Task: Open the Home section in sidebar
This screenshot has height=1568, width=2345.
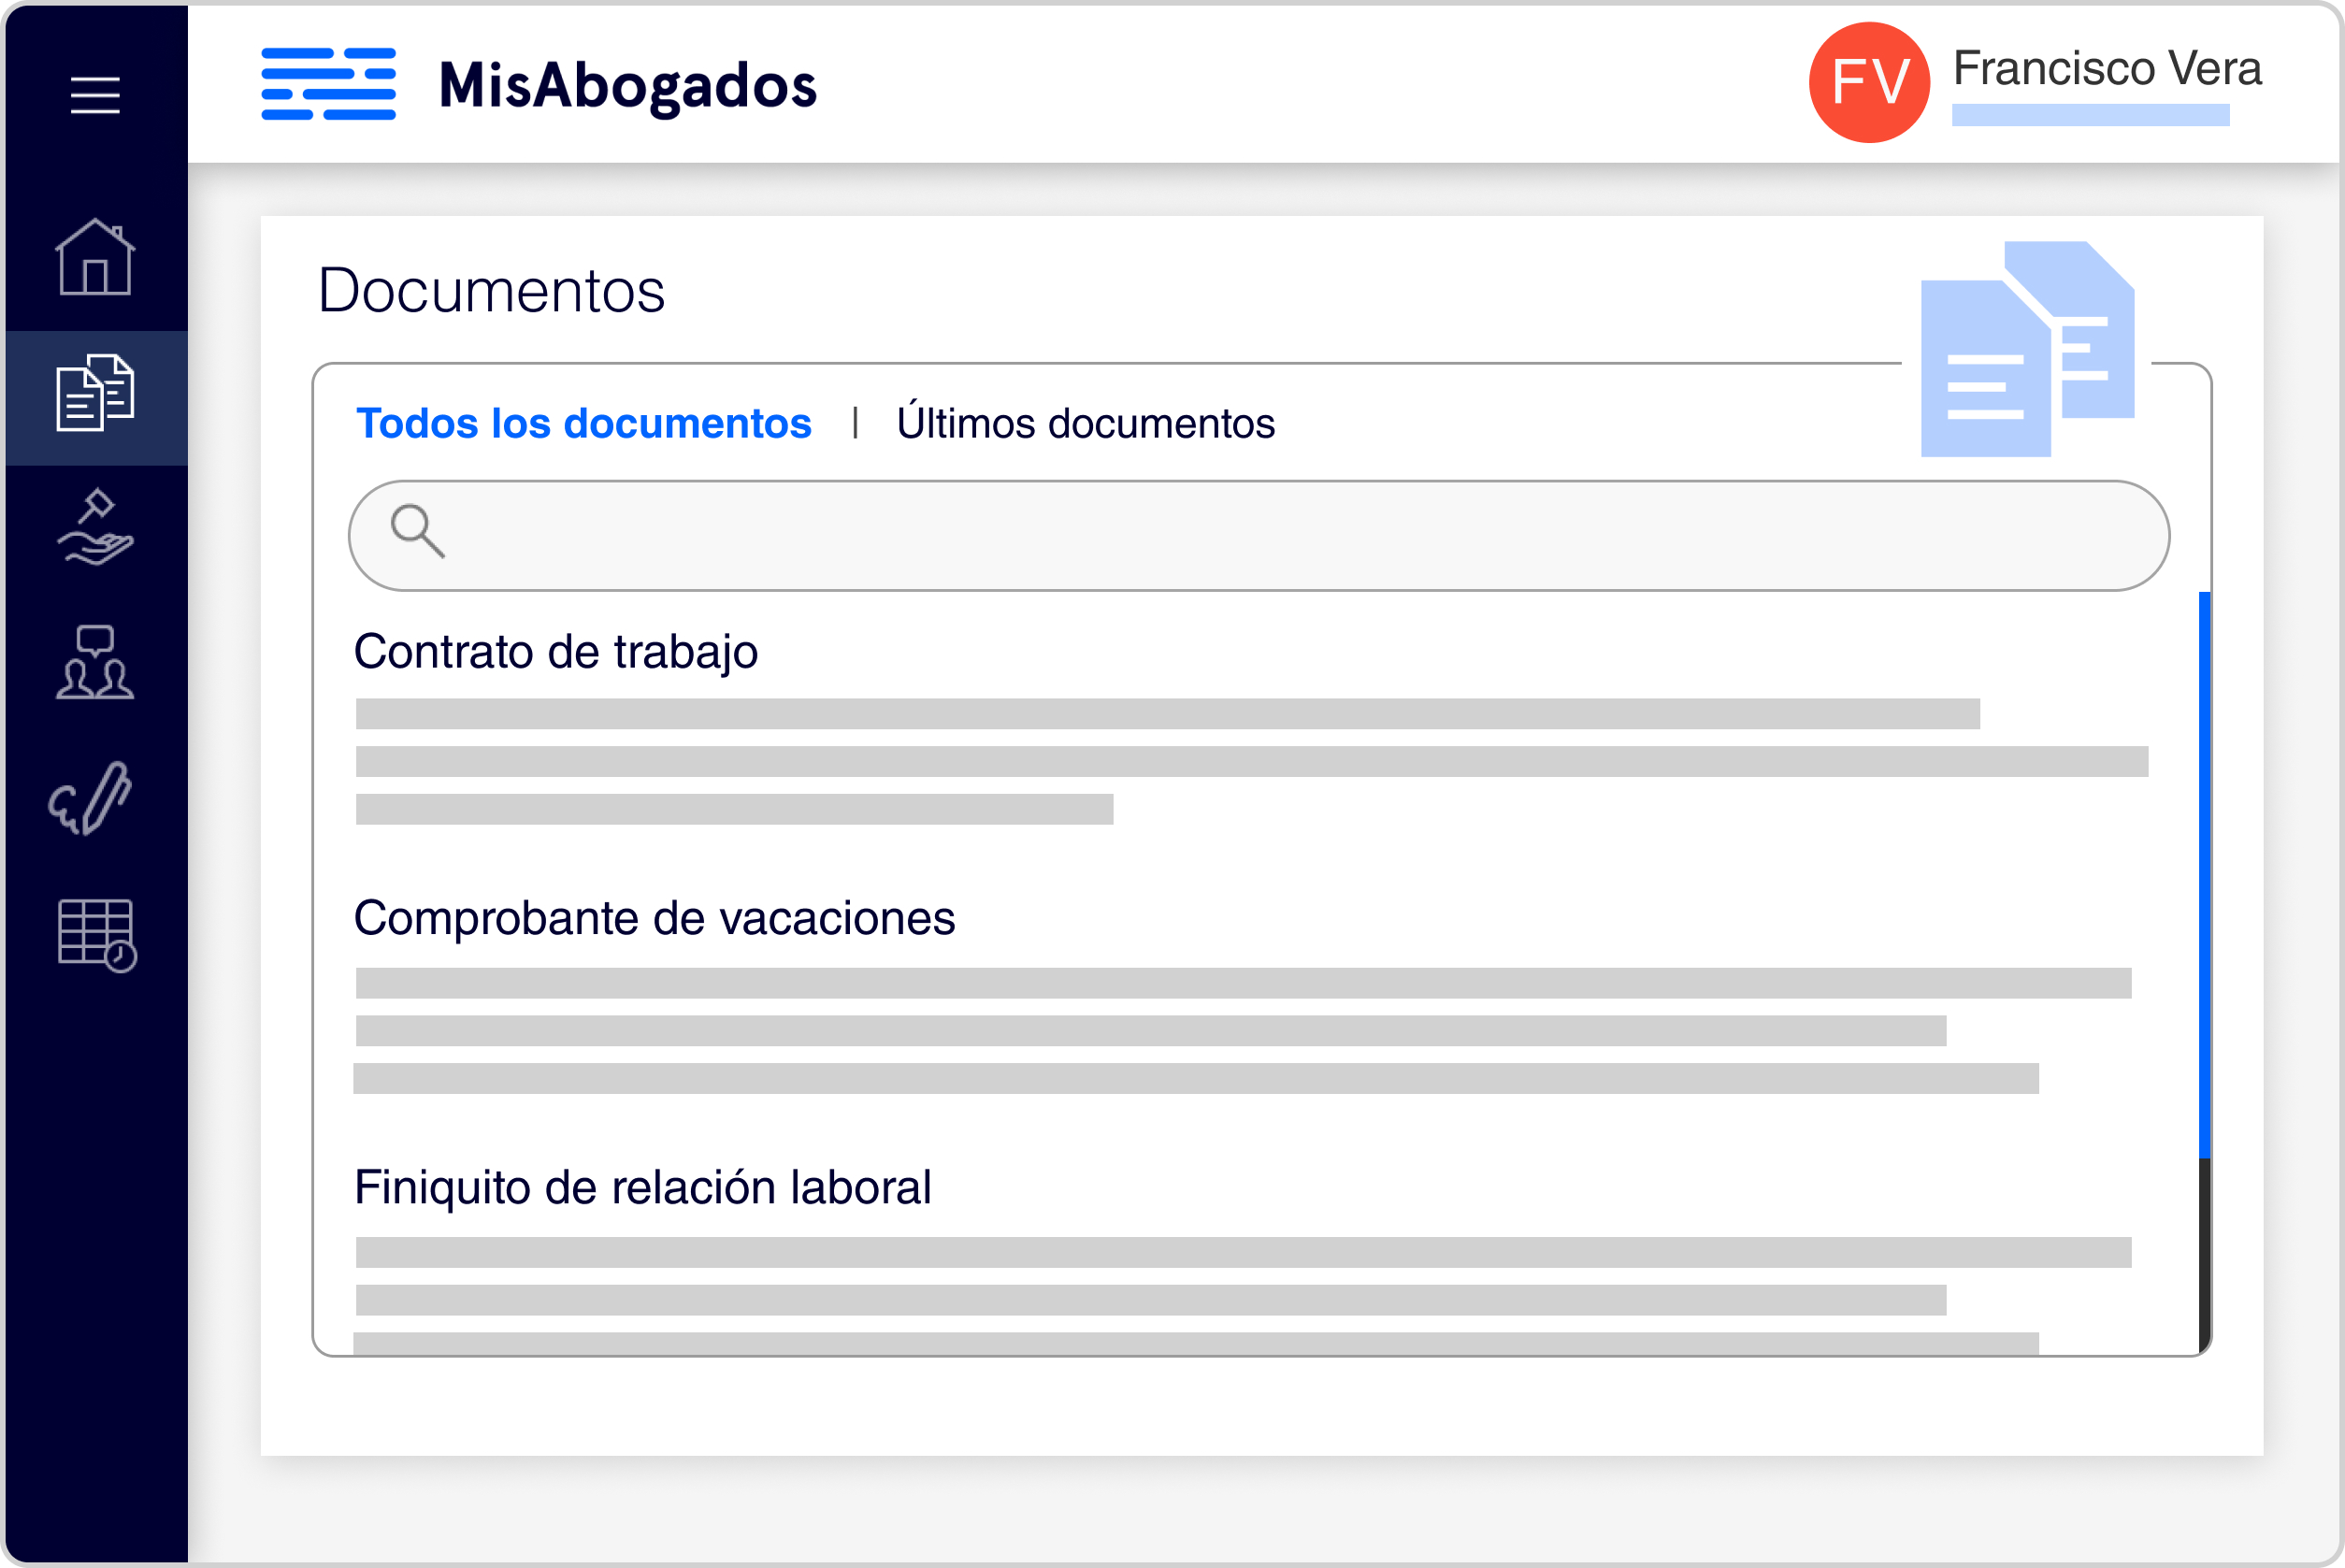Action: tap(95, 260)
